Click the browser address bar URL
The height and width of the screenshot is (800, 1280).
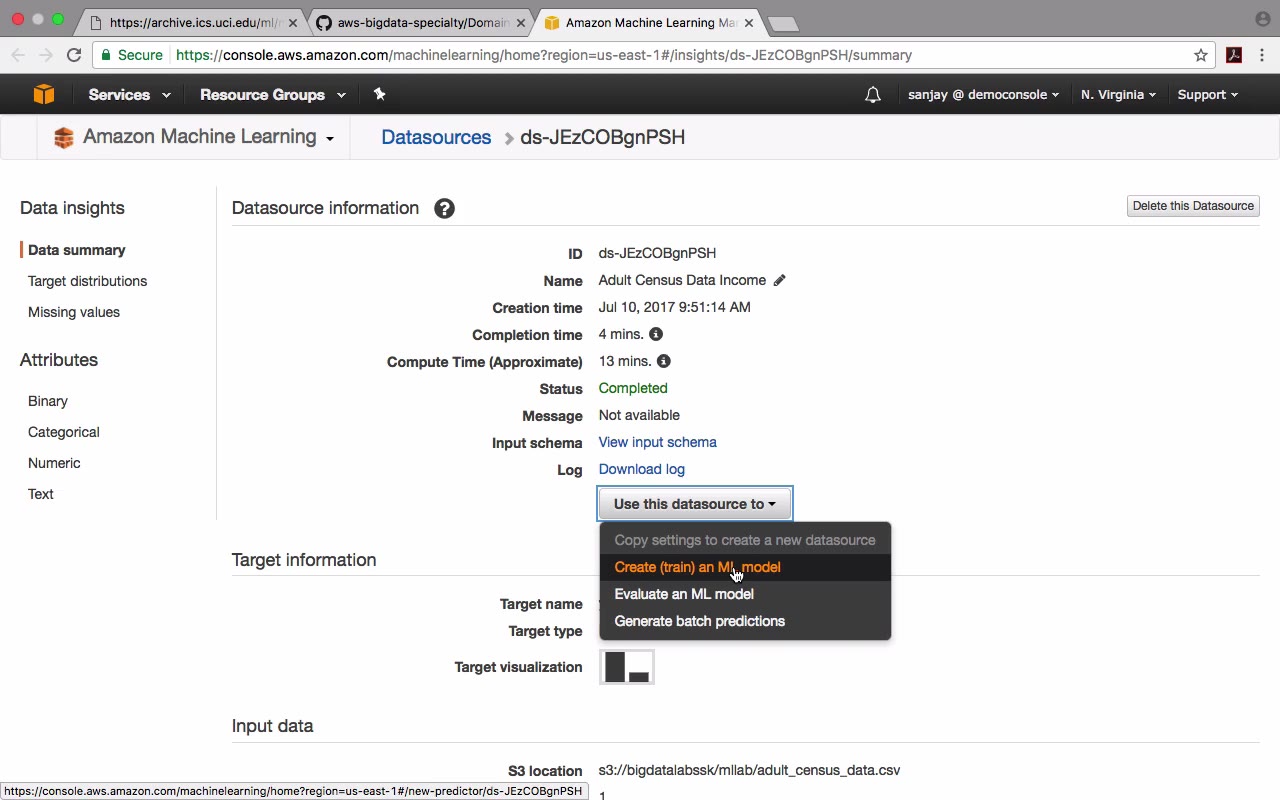pyautogui.click(x=544, y=55)
